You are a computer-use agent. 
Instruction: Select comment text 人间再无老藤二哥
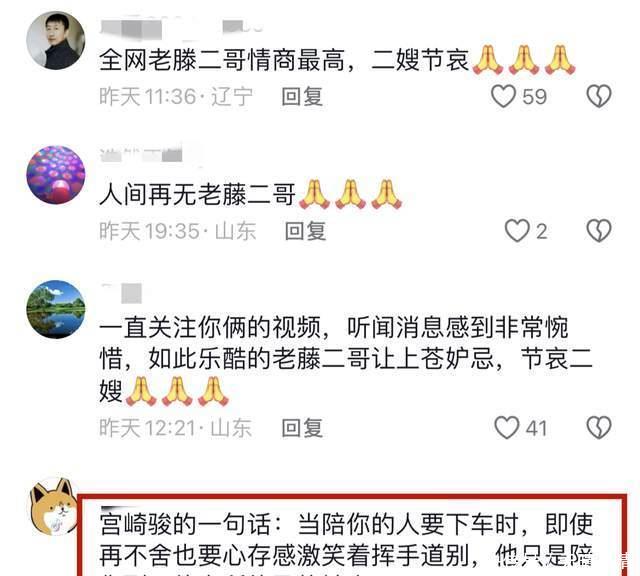point(197,194)
